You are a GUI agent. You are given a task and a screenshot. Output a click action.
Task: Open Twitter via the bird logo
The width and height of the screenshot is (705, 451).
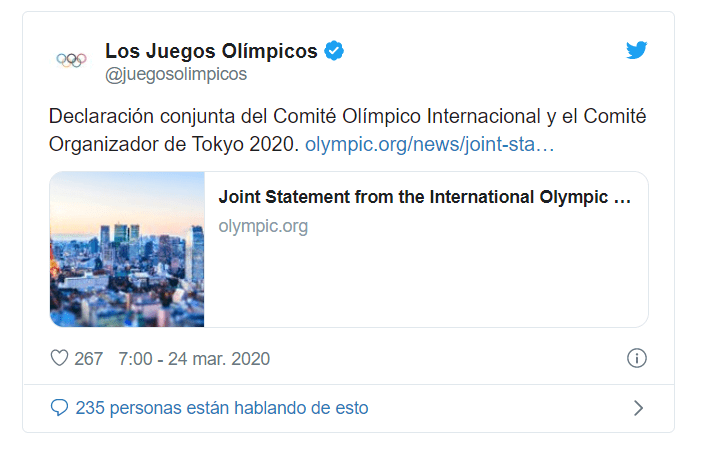[637, 51]
